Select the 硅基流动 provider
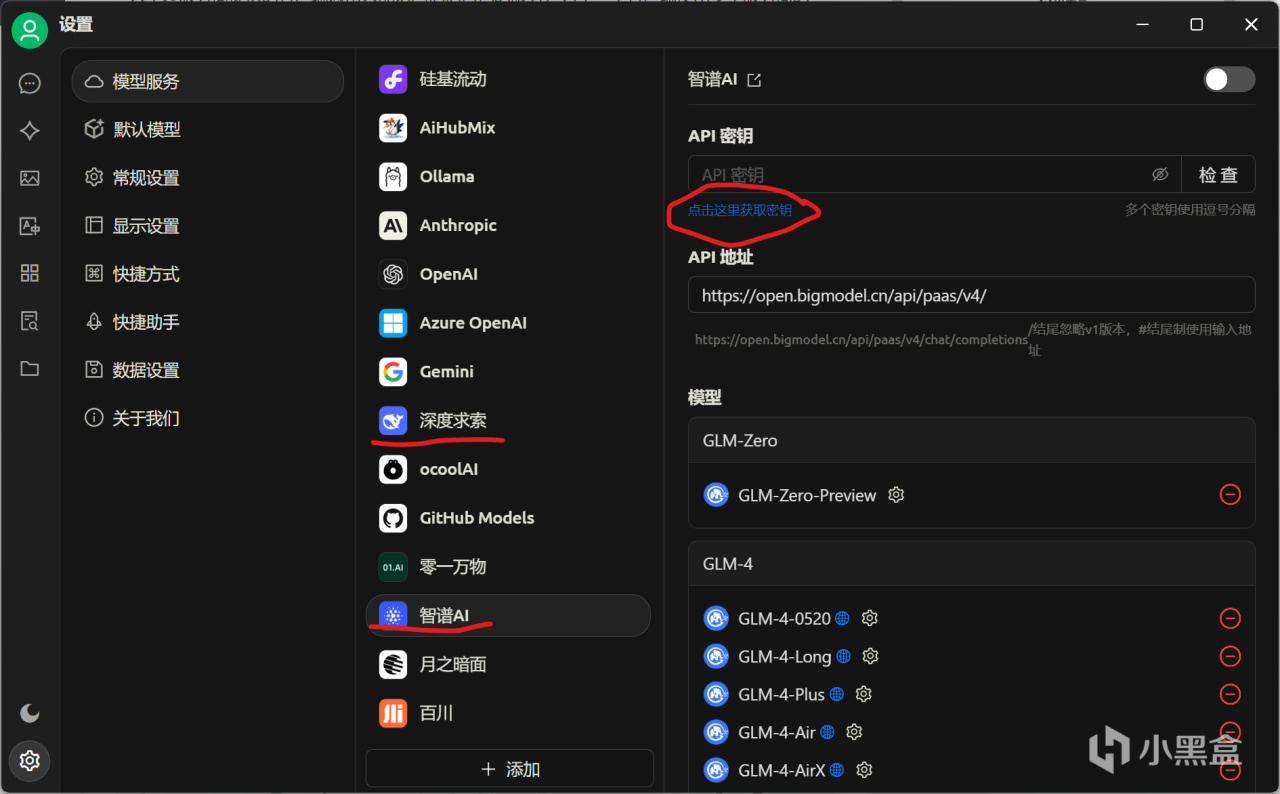The image size is (1280, 794). click(508, 79)
